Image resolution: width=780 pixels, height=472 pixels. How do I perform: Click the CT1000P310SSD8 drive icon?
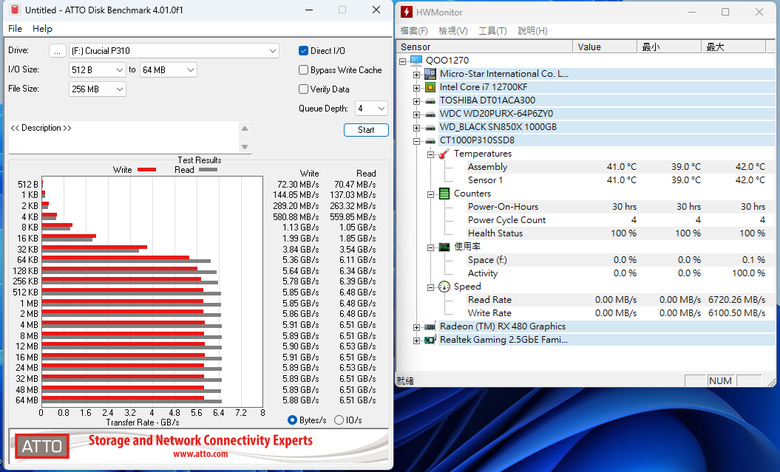(430, 141)
